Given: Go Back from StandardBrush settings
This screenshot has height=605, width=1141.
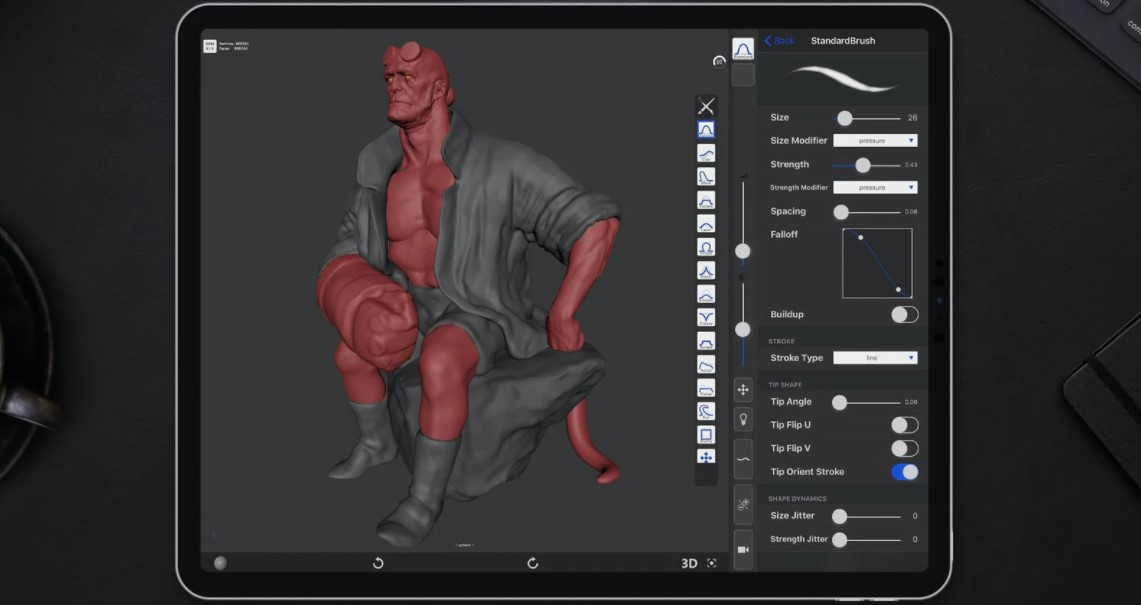Looking at the screenshot, I should coord(779,41).
